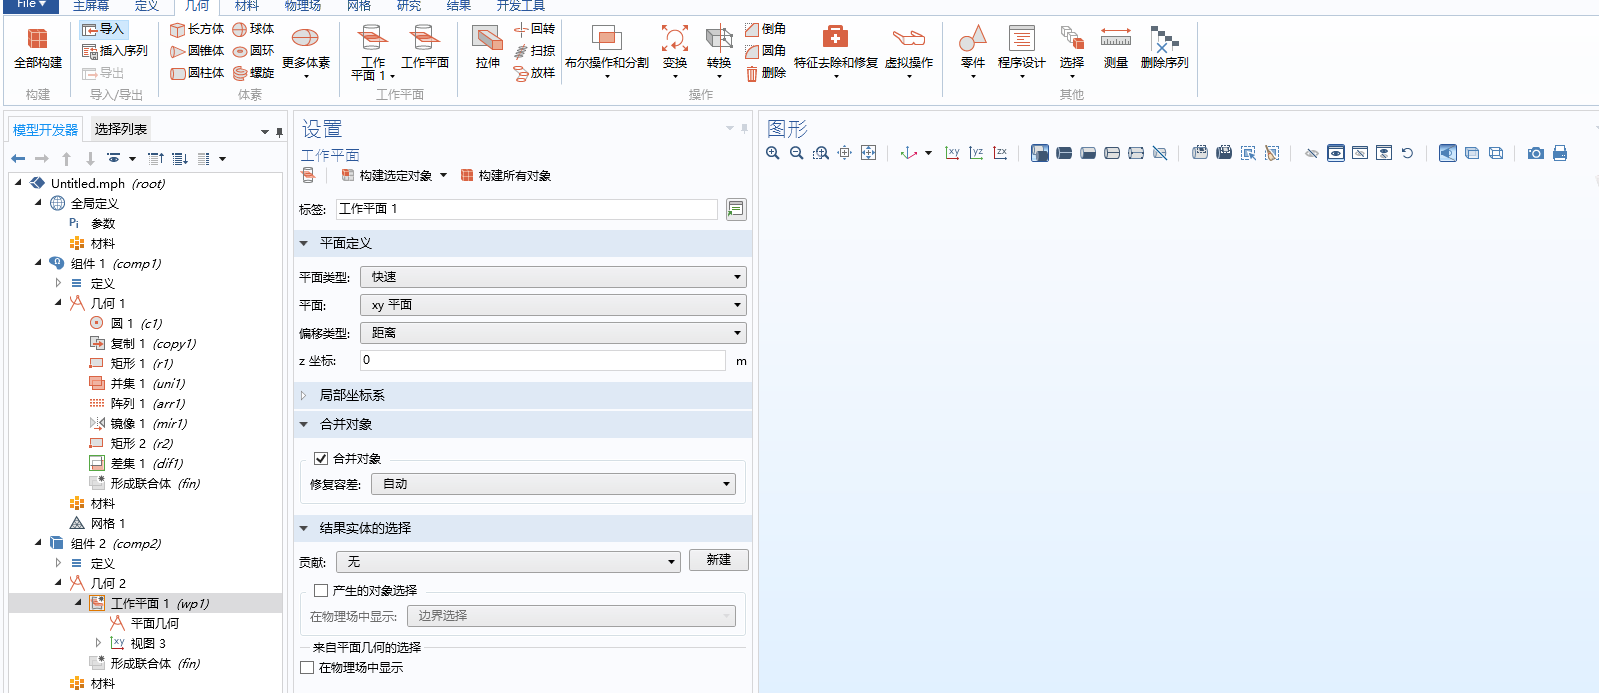Open the File menu button
The width and height of the screenshot is (1599, 693).
pyautogui.click(x=30, y=5)
